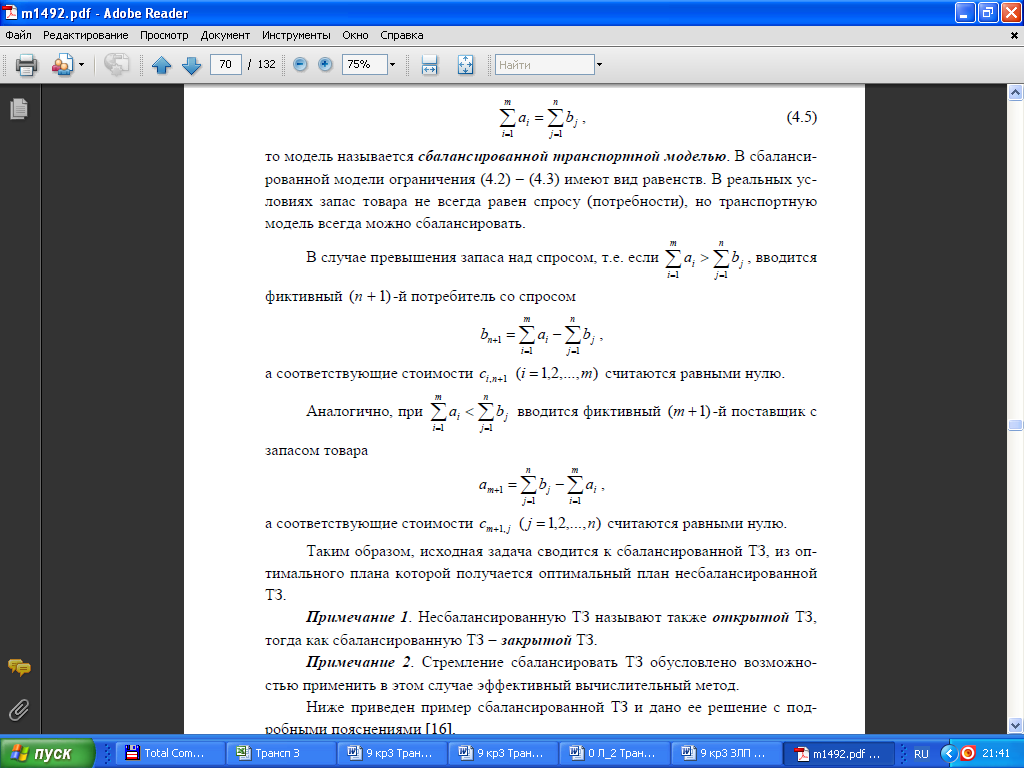Image resolution: width=1024 pixels, height=768 pixels.
Task: Open the zoom level dropdown arrow
Action: (392, 64)
